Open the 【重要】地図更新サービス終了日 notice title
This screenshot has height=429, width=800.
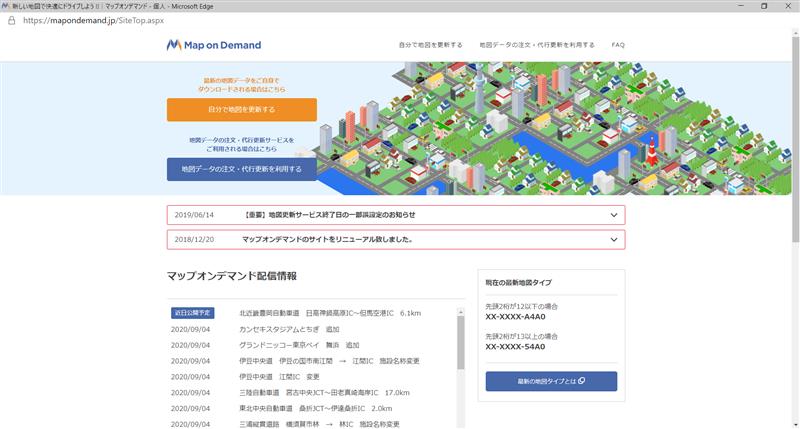coord(330,215)
